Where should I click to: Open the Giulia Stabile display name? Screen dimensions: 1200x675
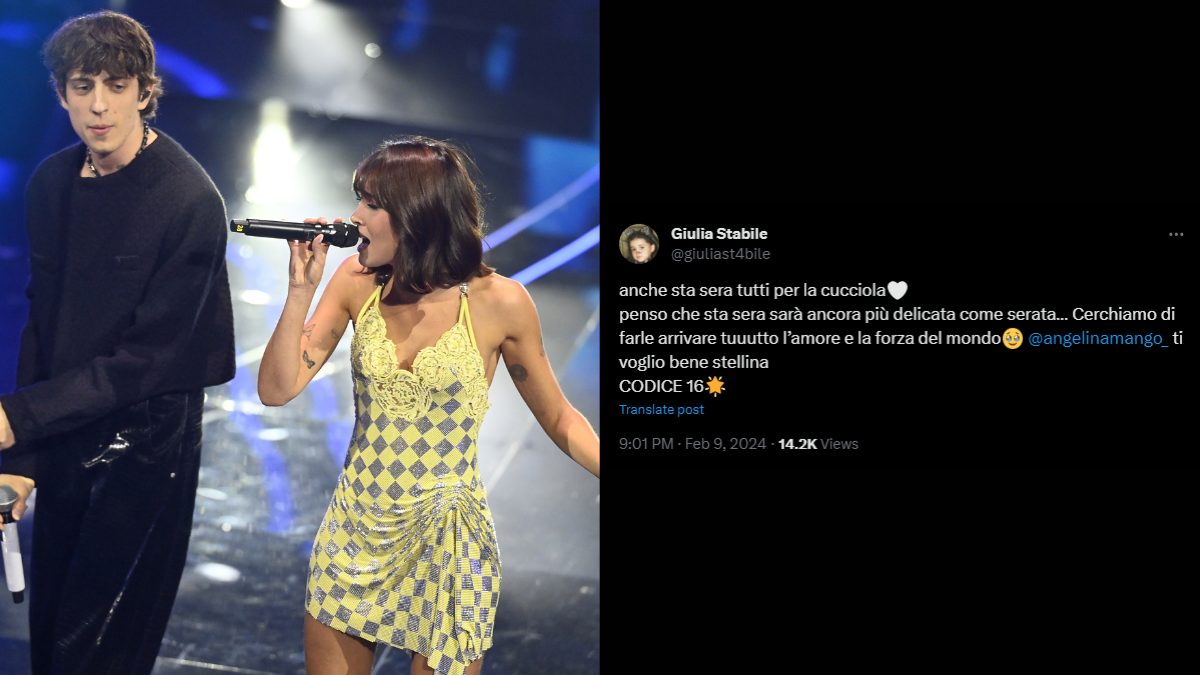(x=719, y=234)
